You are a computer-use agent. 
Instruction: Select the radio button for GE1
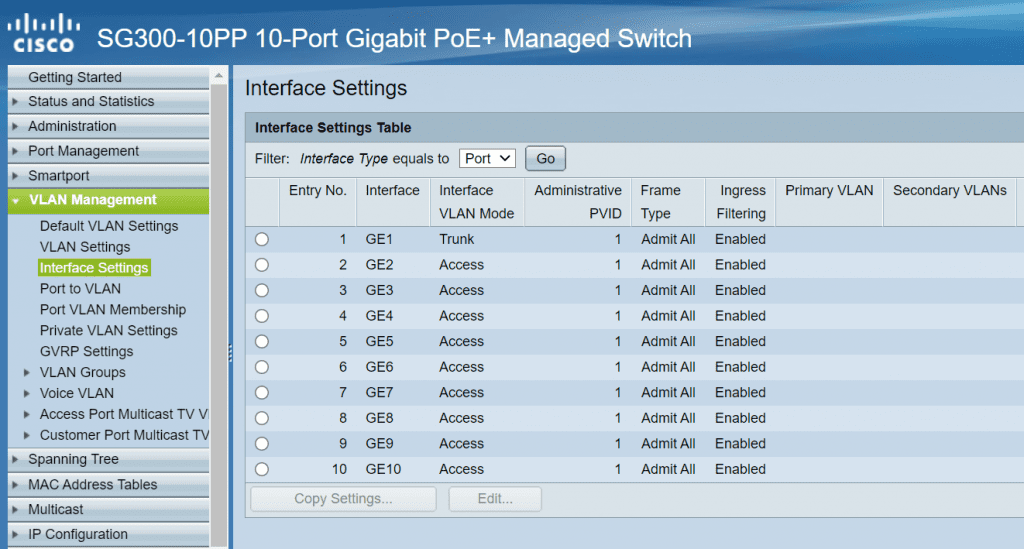tap(262, 240)
